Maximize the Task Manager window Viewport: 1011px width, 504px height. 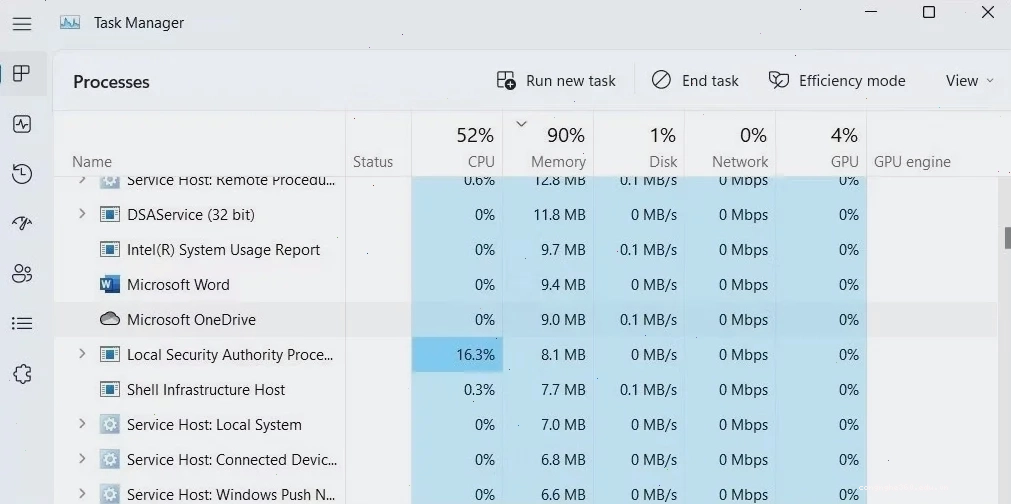[928, 12]
